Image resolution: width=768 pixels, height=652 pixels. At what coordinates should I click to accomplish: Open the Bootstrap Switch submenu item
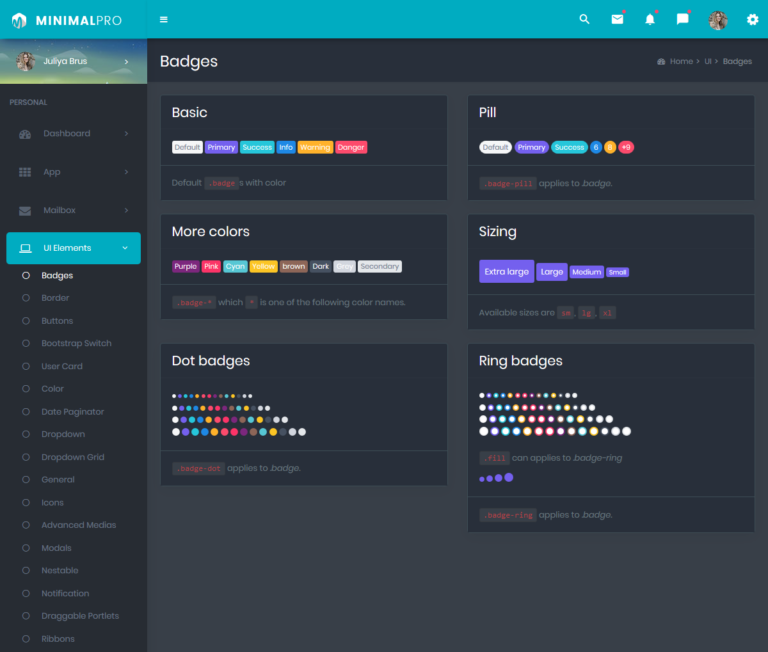76,343
